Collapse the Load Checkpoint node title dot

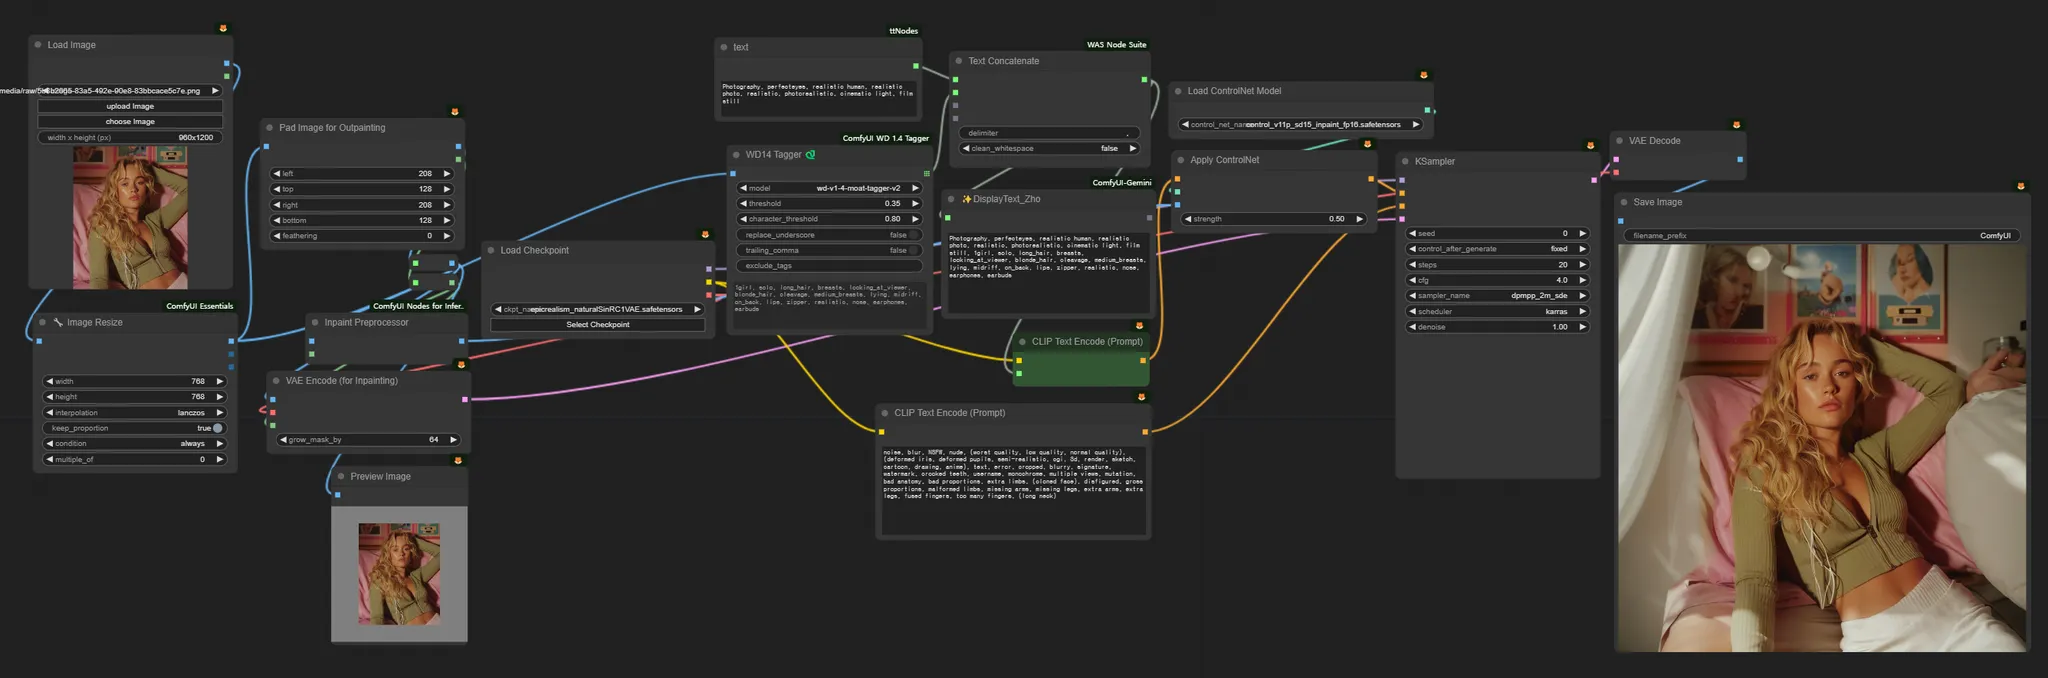point(491,251)
